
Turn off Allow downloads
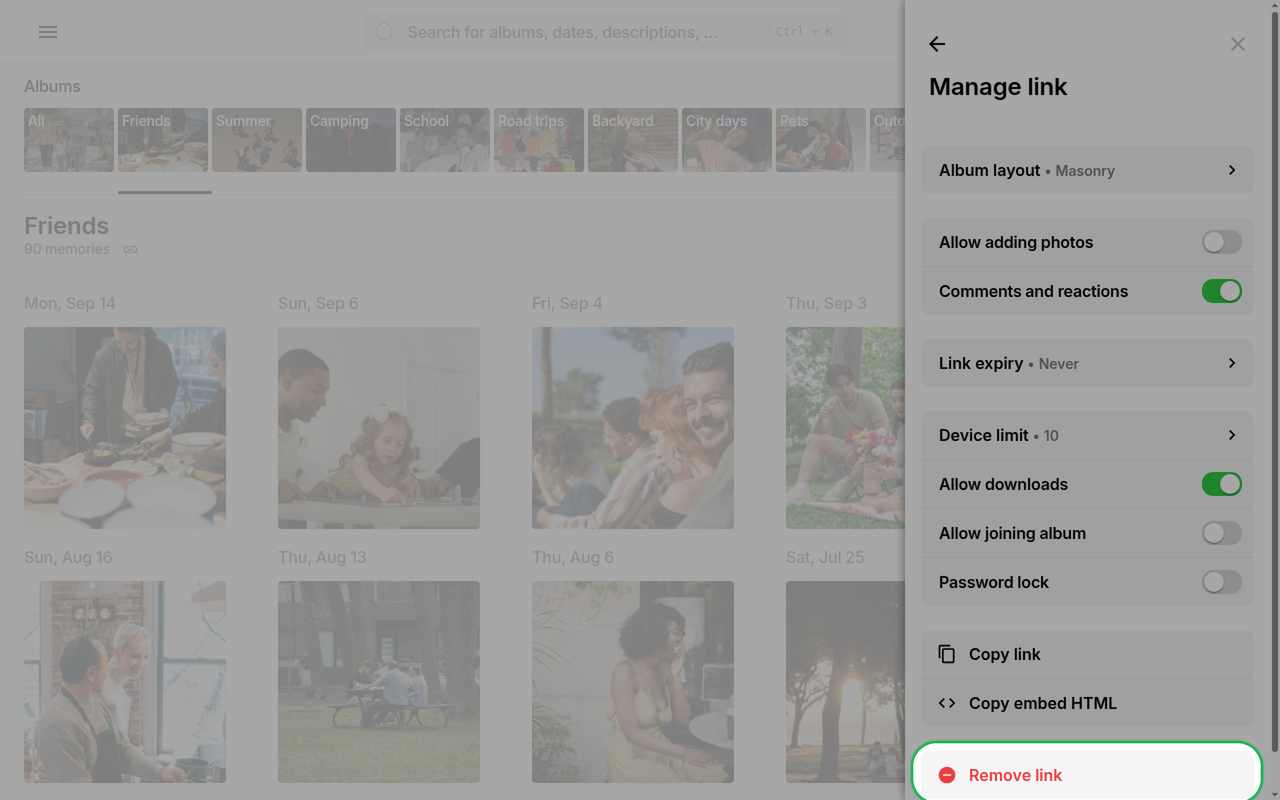pyautogui.click(x=1222, y=484)
